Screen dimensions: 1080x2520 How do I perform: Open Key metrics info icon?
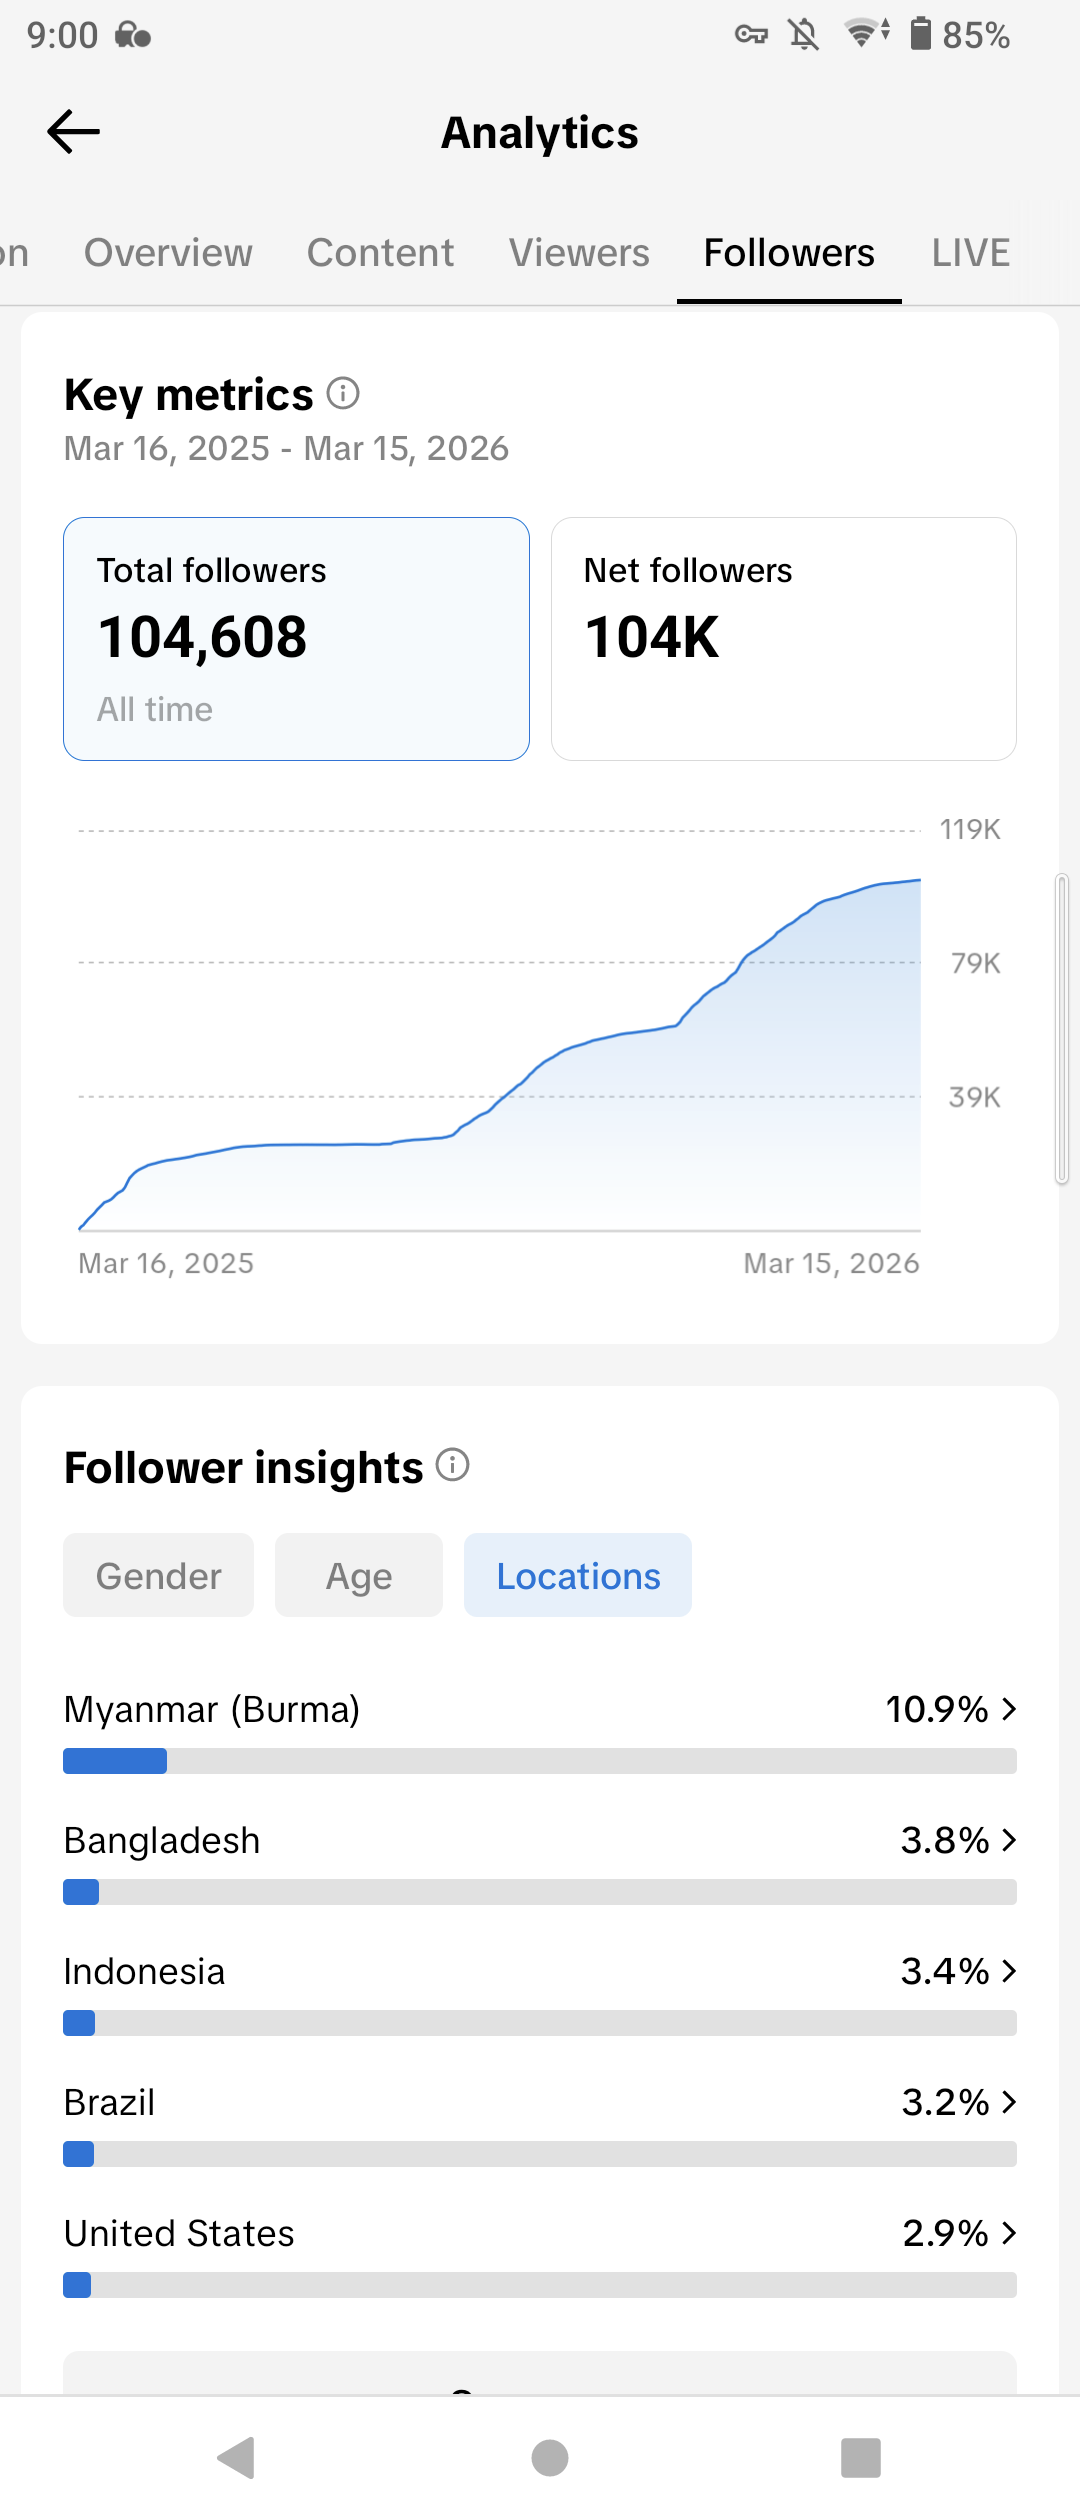pos(343,394)
